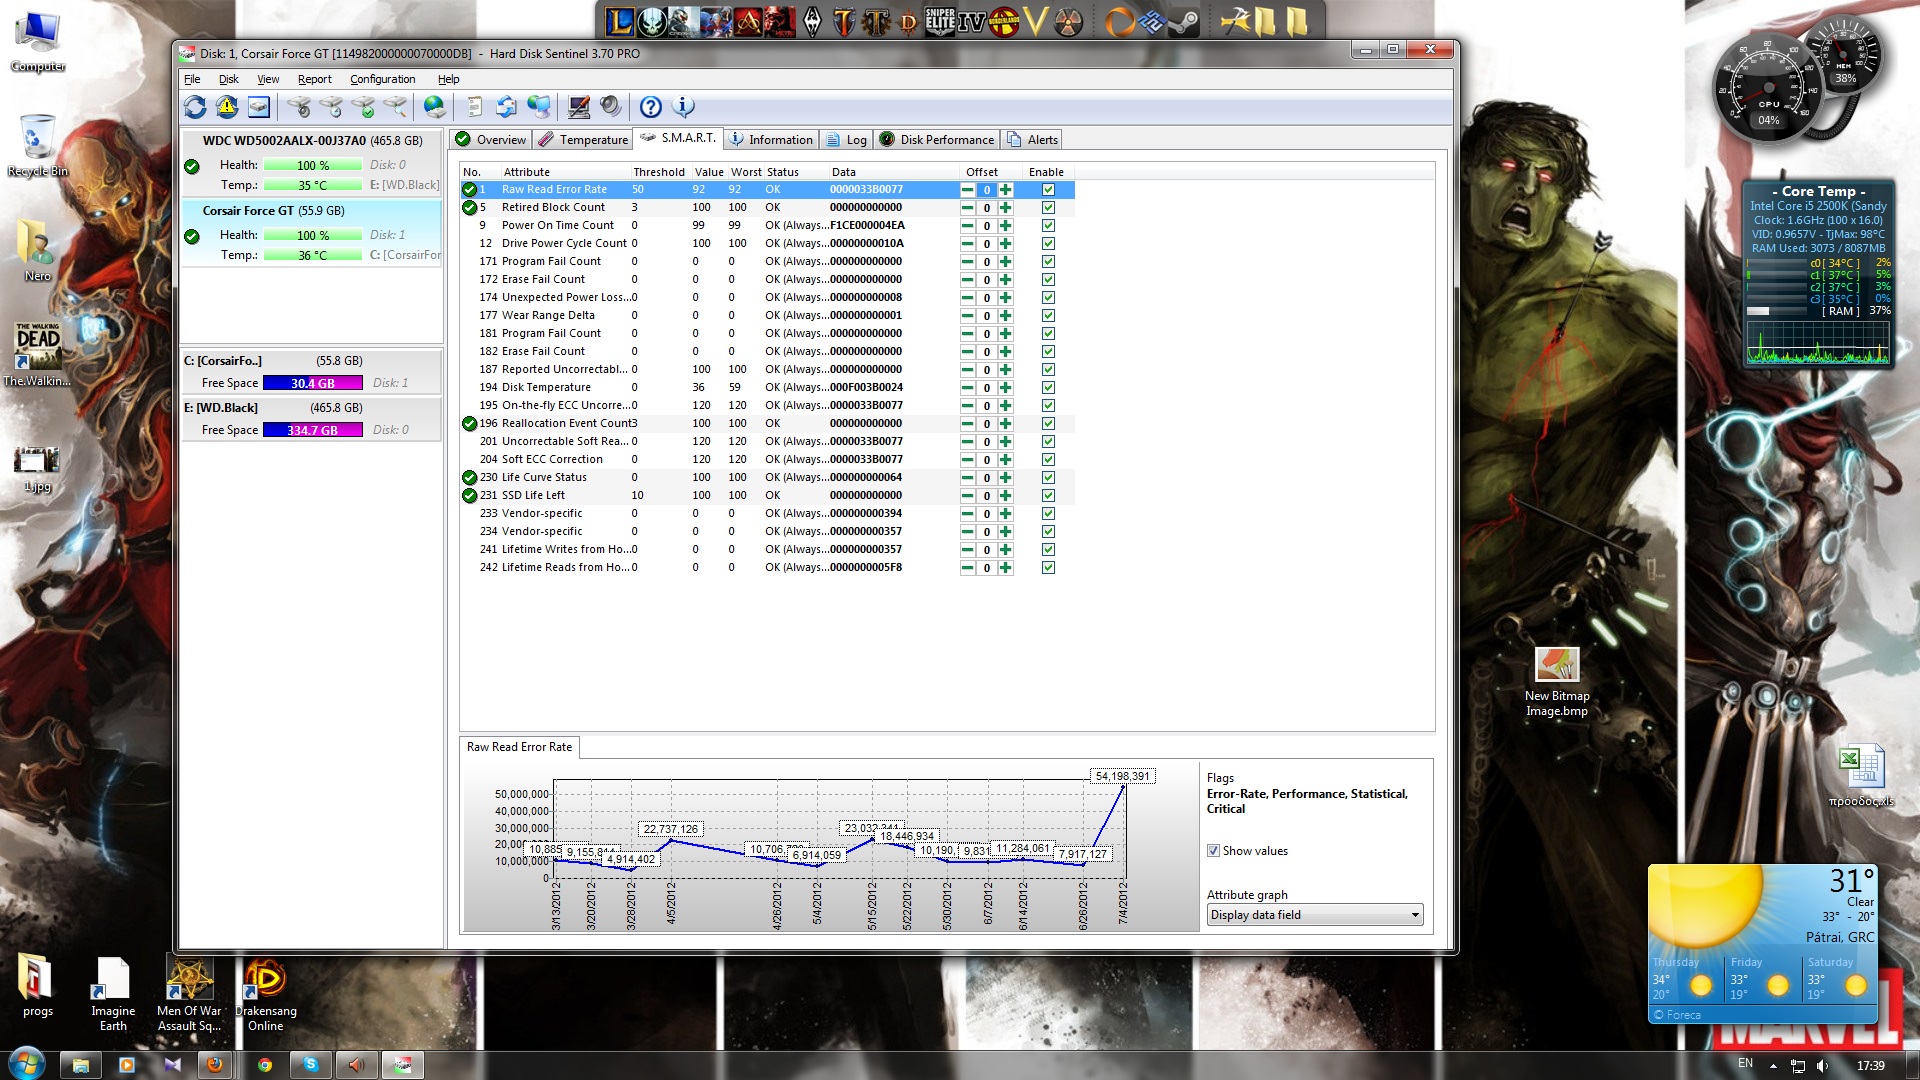Image resolution: width=1920 pixels, height=1080 pixels.
Task: Open the File menu
Action: [x=192, y=79]
